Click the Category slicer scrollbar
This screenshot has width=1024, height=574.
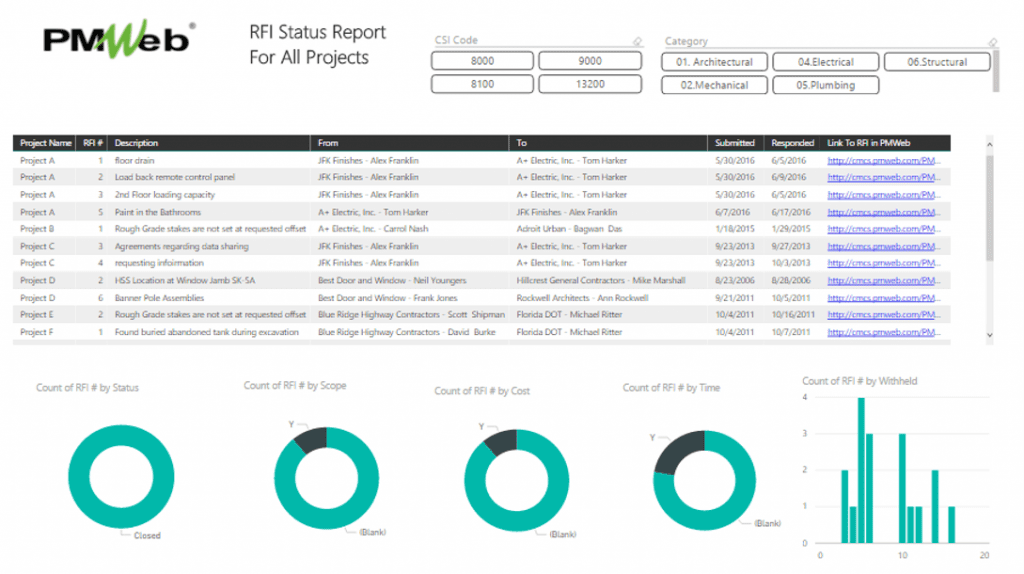click(996, 70)
